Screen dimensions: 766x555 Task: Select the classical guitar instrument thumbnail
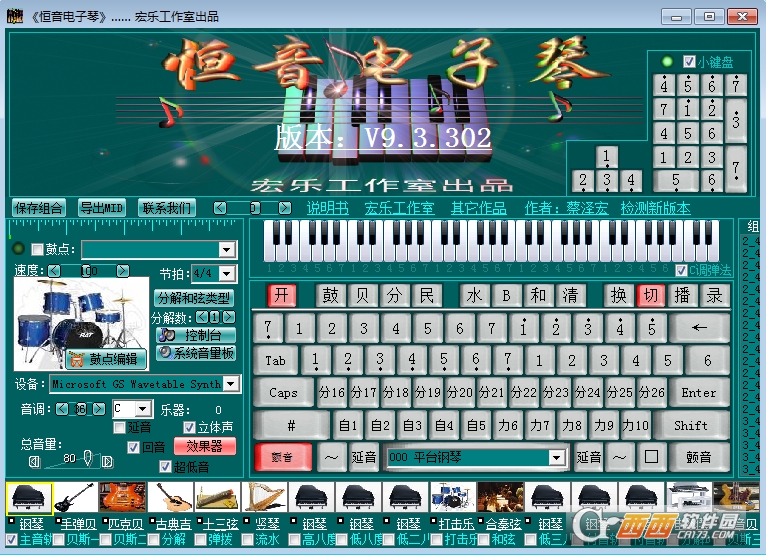(x=170, y=497)
